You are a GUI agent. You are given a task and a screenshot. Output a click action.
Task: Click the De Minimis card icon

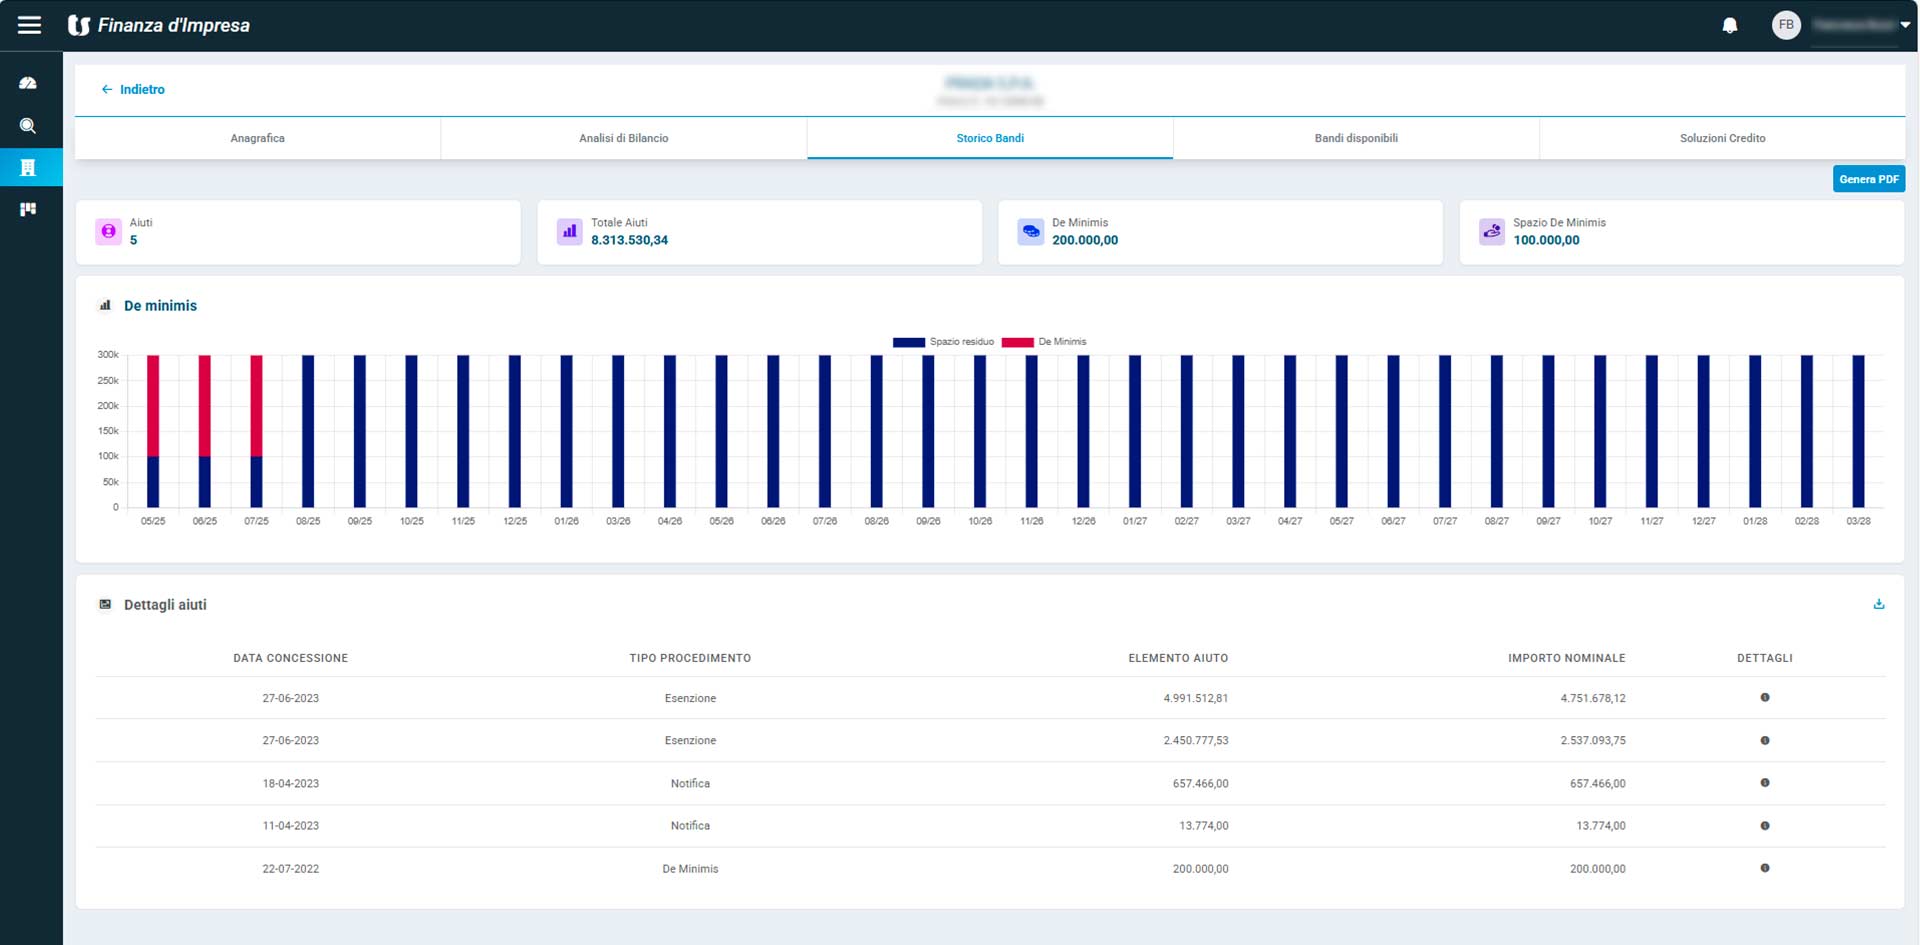(1031, 231)
